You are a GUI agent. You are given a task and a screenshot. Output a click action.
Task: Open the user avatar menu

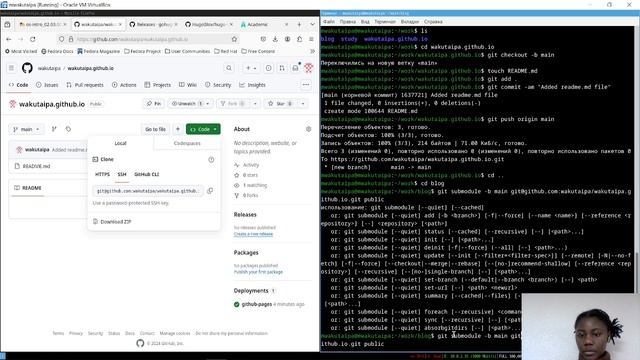pos(309,68)
